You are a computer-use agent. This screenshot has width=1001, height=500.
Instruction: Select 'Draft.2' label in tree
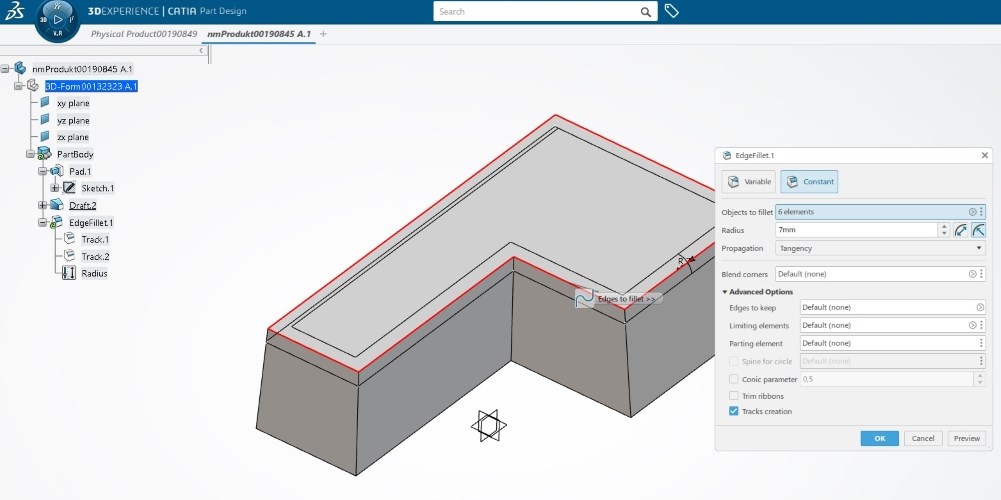click(x=83, y=205)
